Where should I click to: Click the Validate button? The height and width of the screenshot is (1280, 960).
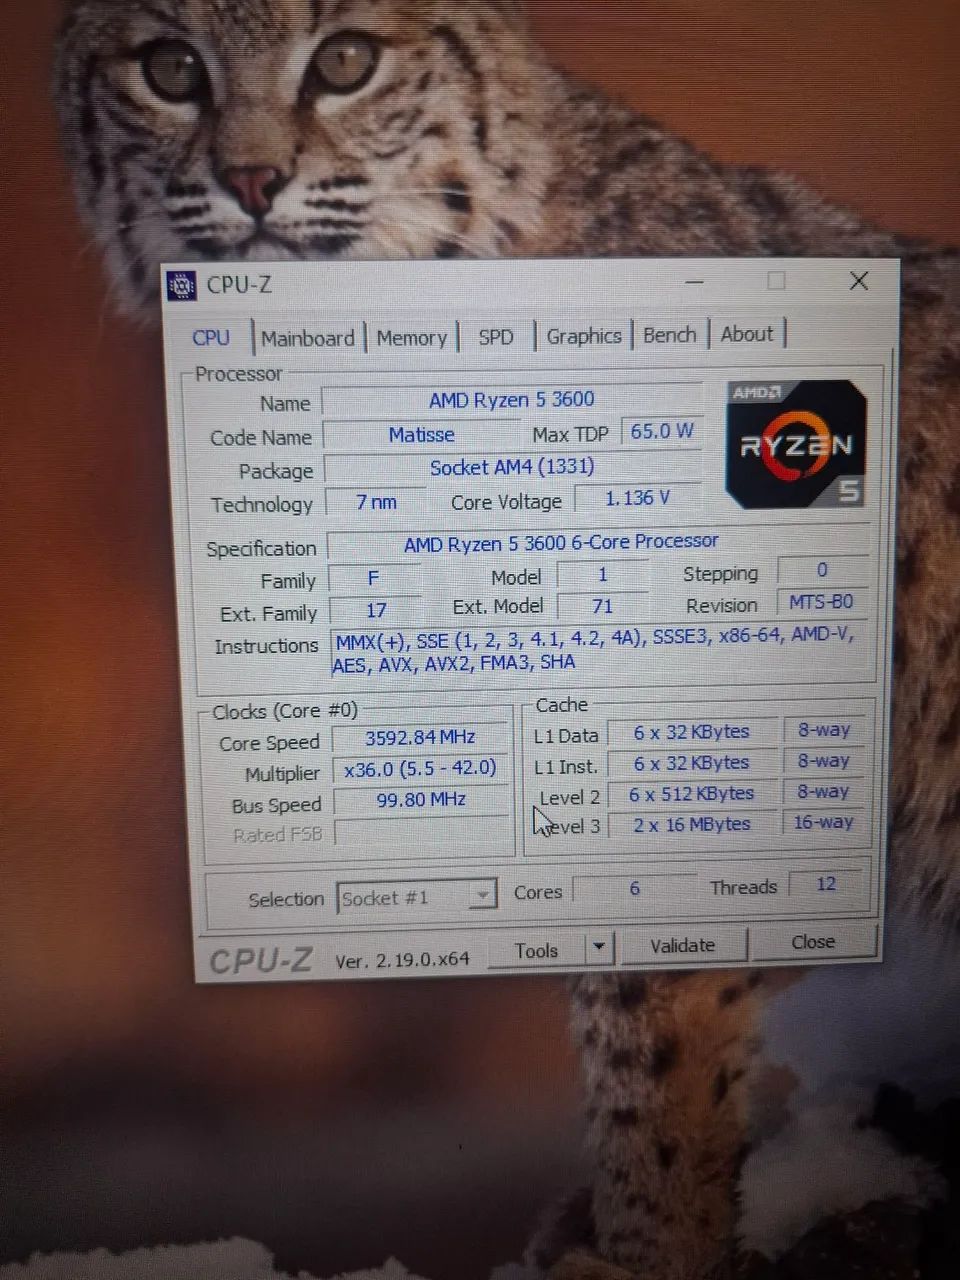[683, 945]
